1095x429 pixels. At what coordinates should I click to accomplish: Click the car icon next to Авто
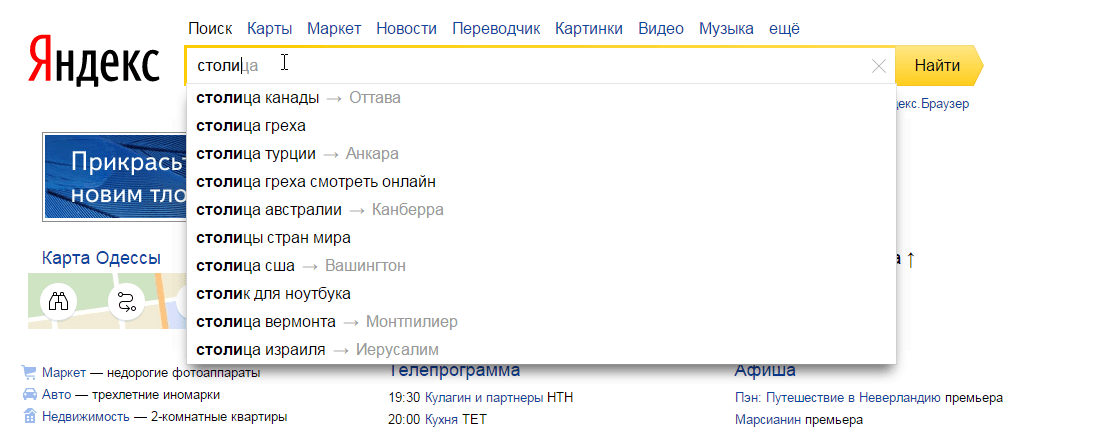tap(29, 395)
